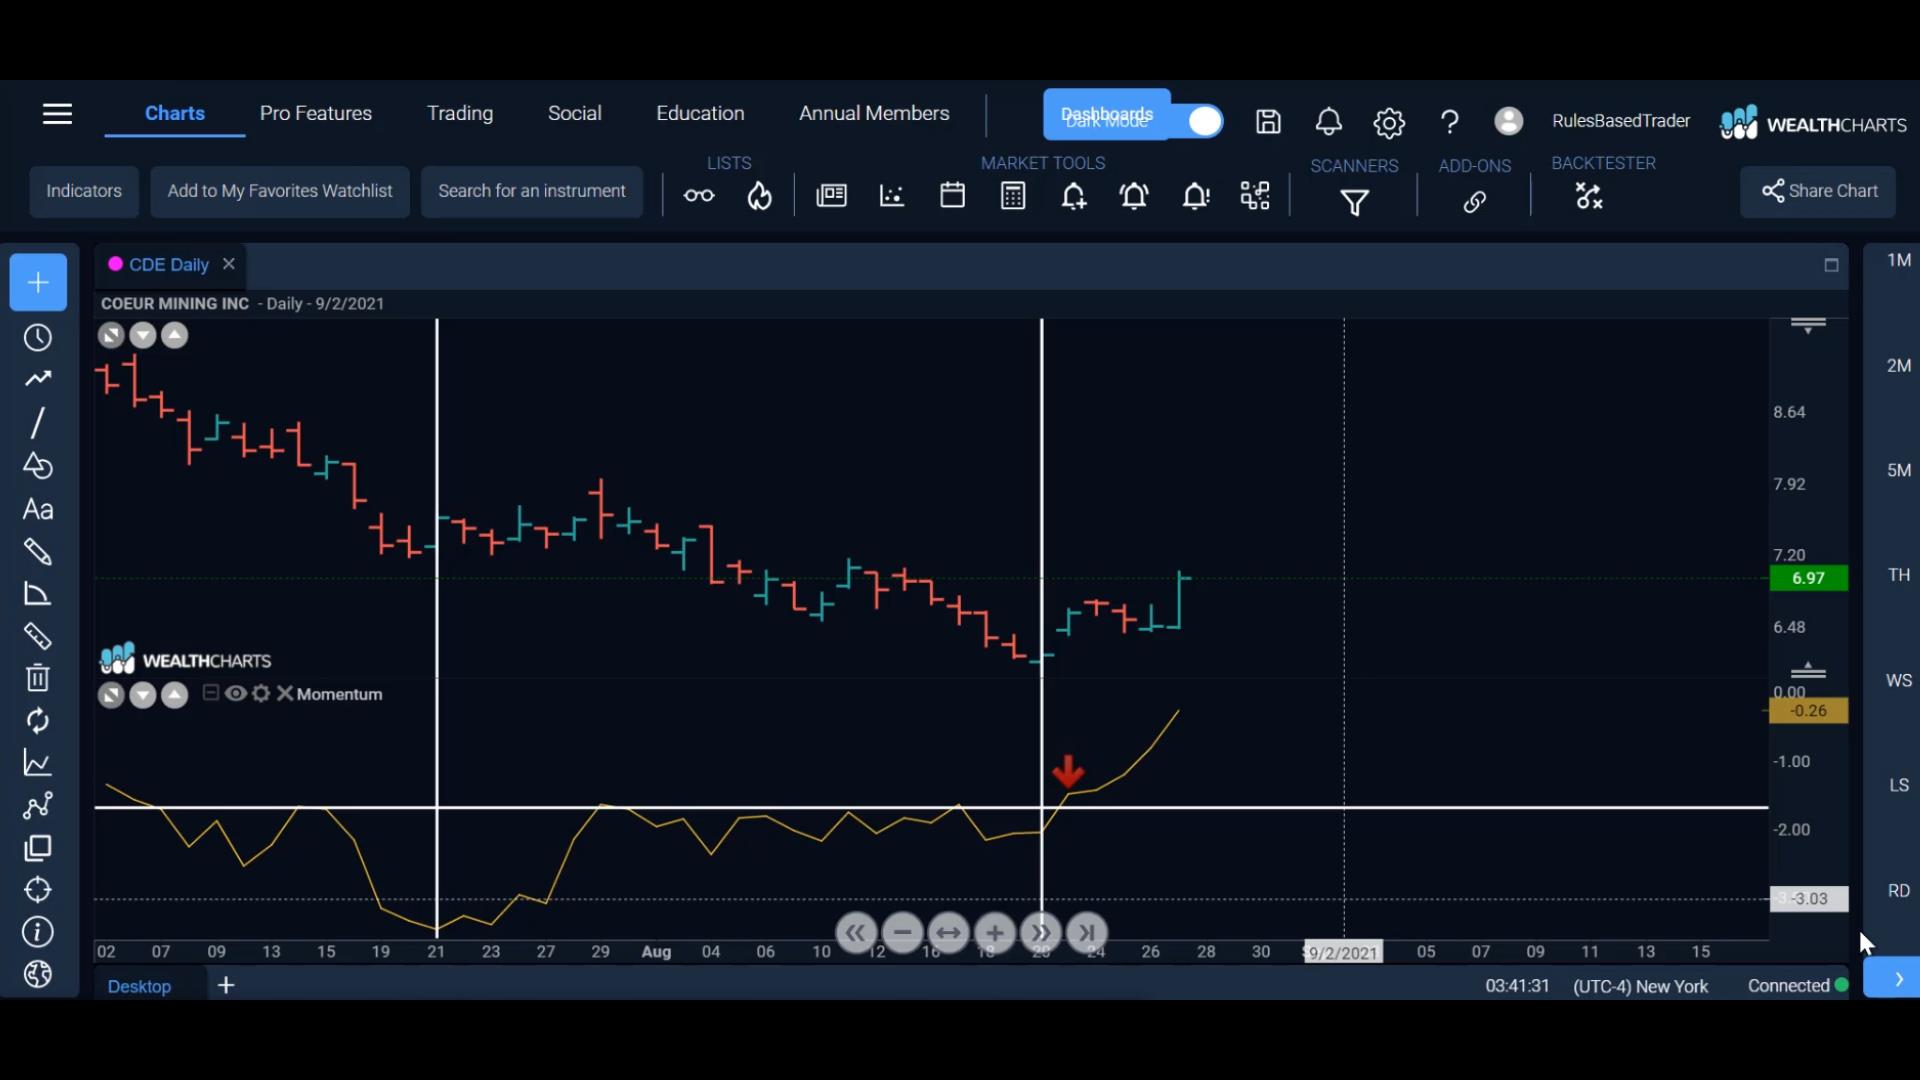Viewport: 1920px width, 1080px height.
Task: Launch the Backtester tool icon
Action: pos(1589,196)
